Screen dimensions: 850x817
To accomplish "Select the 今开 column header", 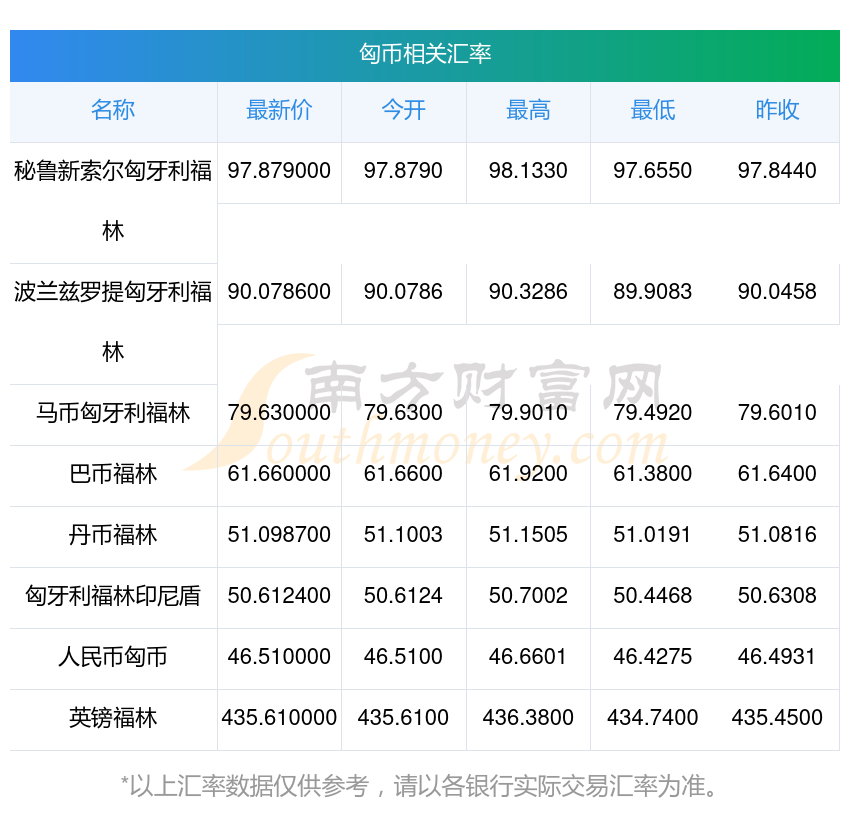I will [403, 110].
